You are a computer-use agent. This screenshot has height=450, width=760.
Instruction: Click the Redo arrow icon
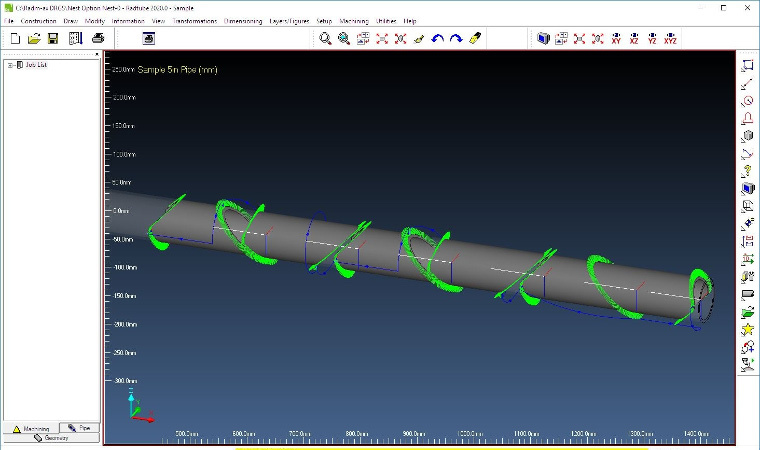[456, 38]
